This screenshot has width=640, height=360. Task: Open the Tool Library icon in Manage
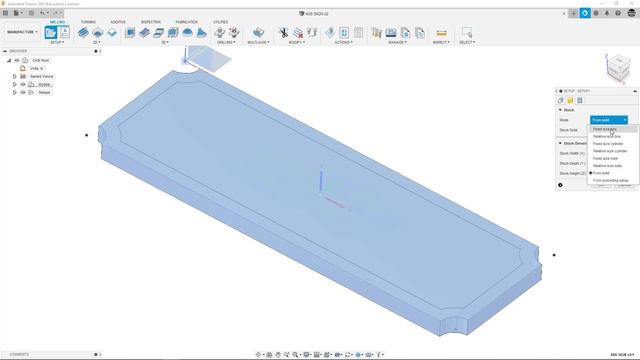point(376,32)
